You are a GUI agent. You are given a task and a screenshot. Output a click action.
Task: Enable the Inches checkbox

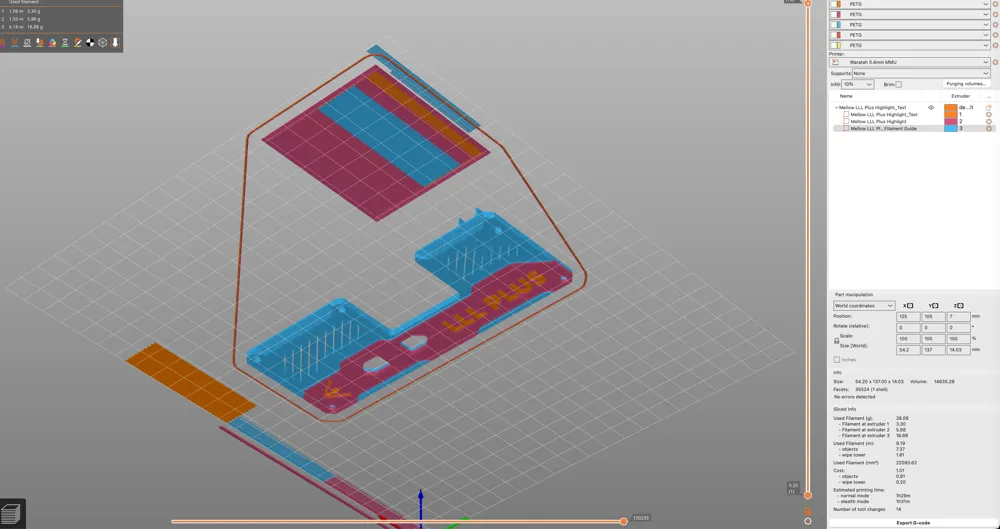(836, 360)
